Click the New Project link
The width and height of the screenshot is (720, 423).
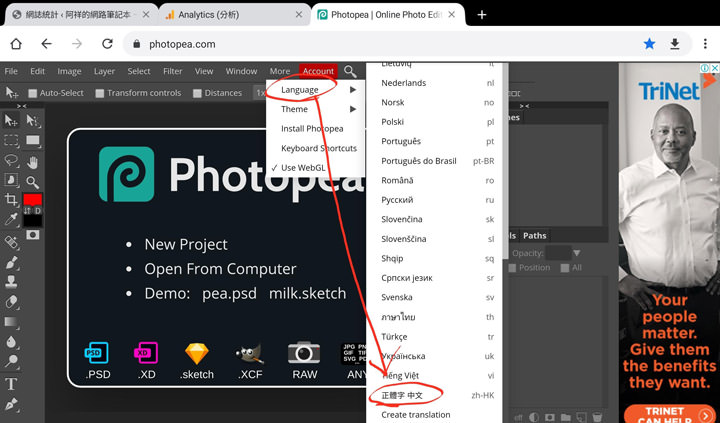[186, 244]
